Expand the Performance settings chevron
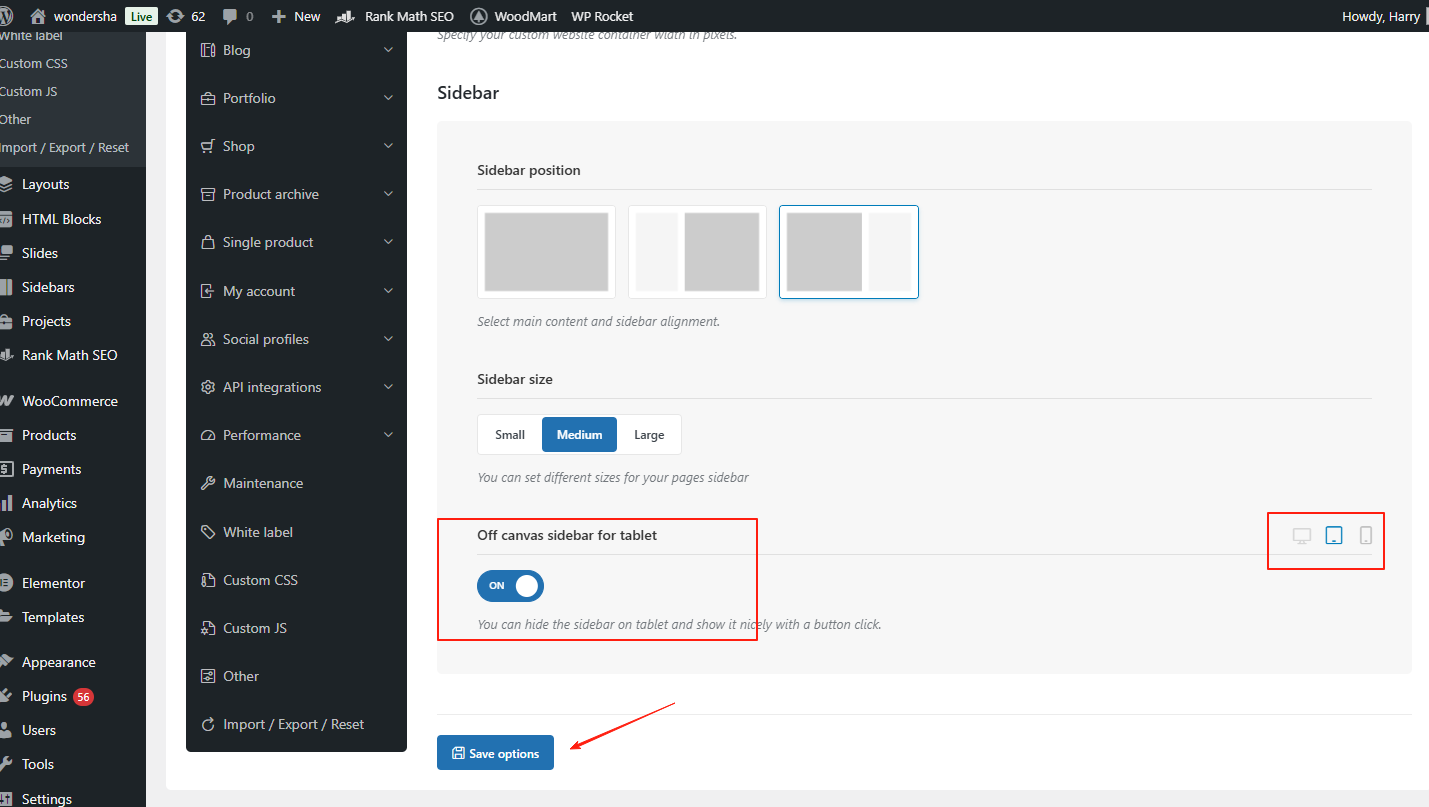1429x807 pixels. pos(388,435)
